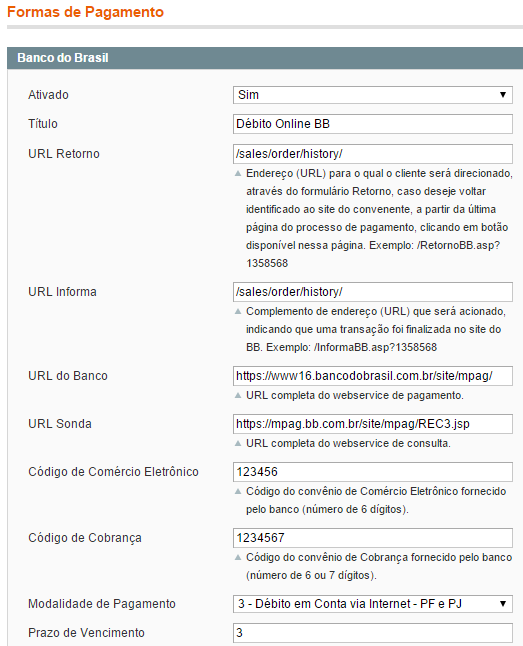Open the Modalidade de Pagamento dropdown
This screenshot has height=646, width=523.
(x=373, y=604)
